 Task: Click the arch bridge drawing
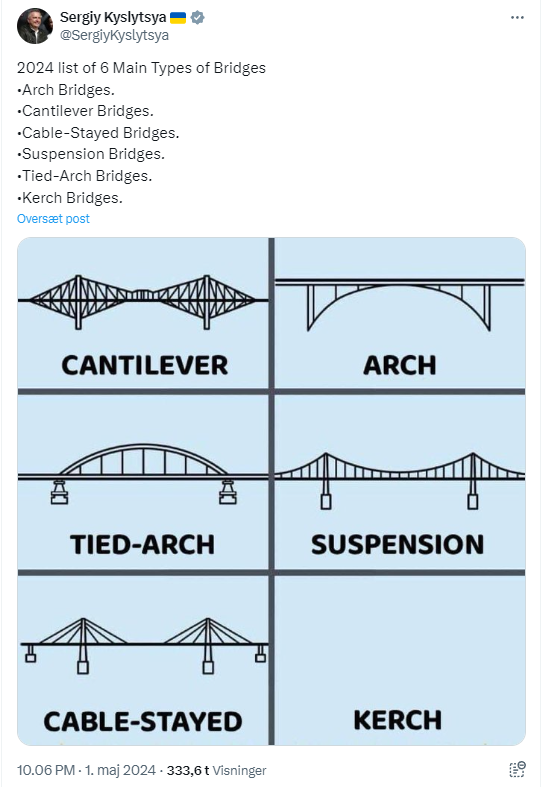(399, 304)
